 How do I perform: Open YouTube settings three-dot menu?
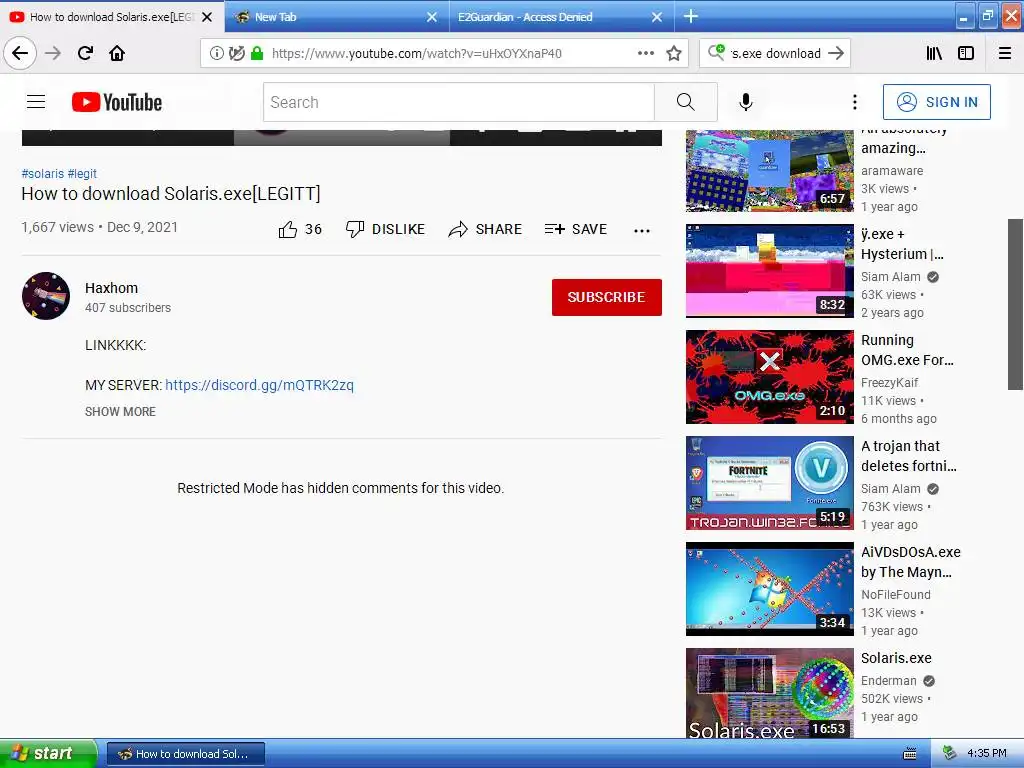854,102
